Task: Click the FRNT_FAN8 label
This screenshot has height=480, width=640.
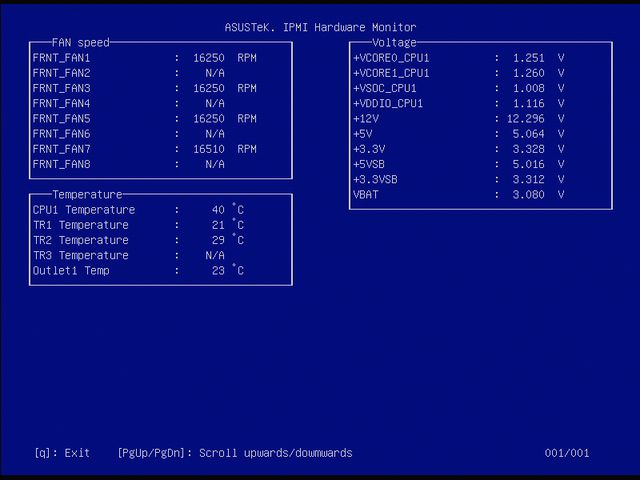Action: pos(61,164)
